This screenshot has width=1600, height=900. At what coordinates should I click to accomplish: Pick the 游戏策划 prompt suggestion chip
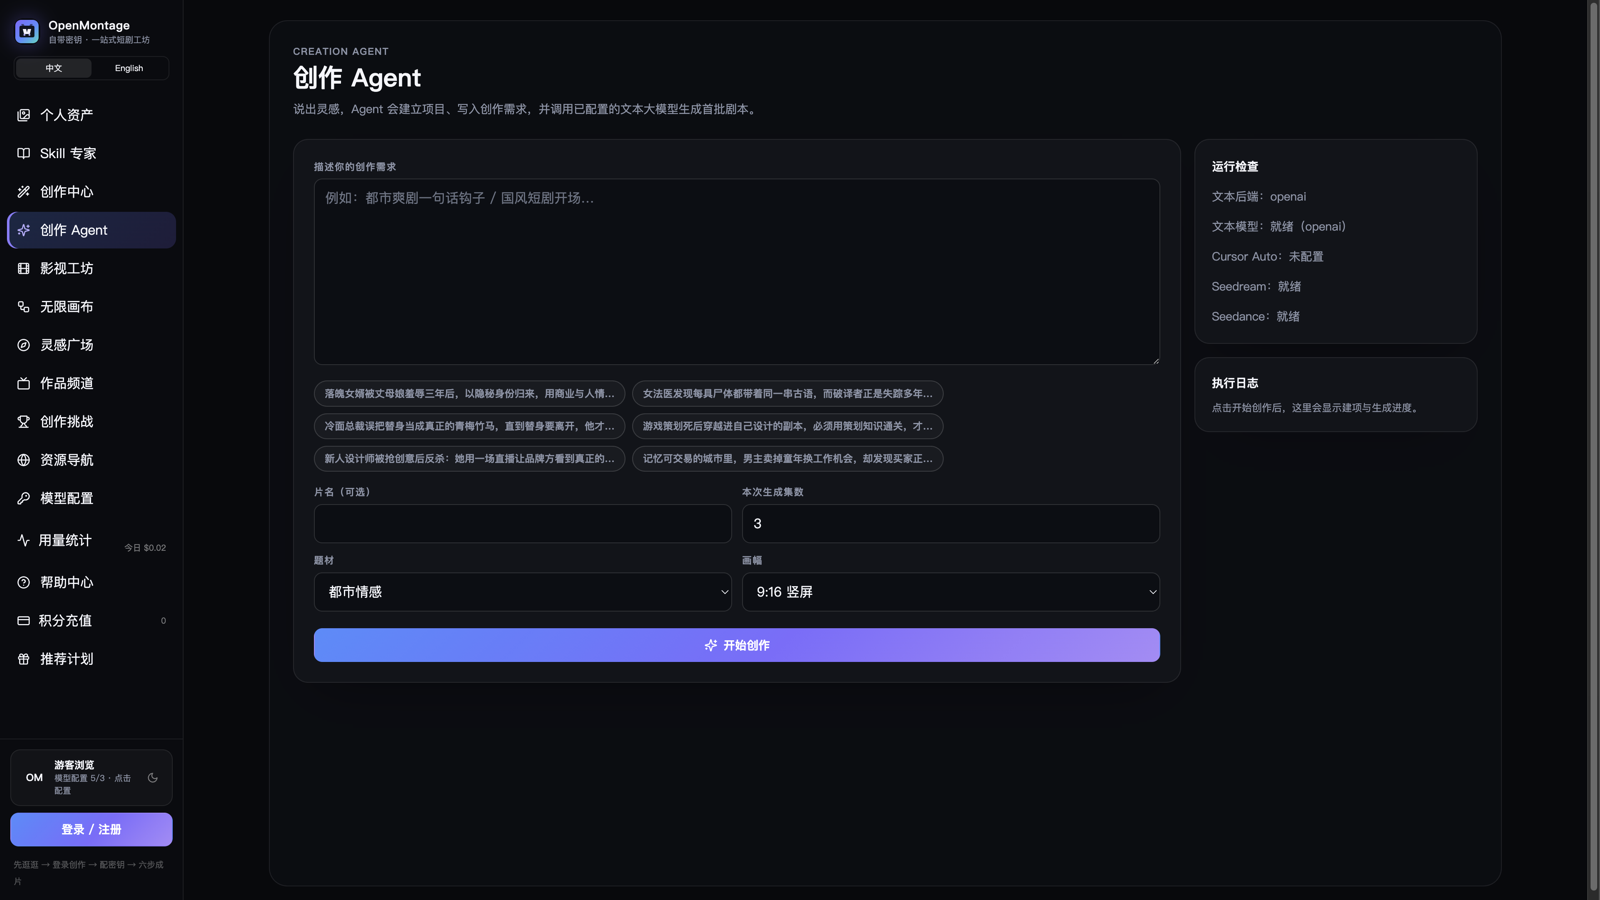point(787,426)
